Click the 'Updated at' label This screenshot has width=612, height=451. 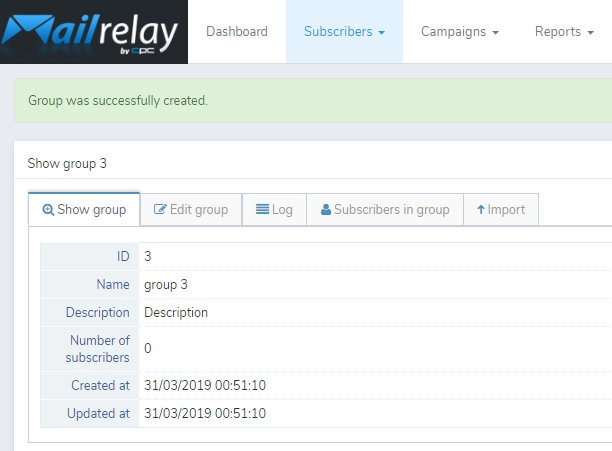(98, 414)
